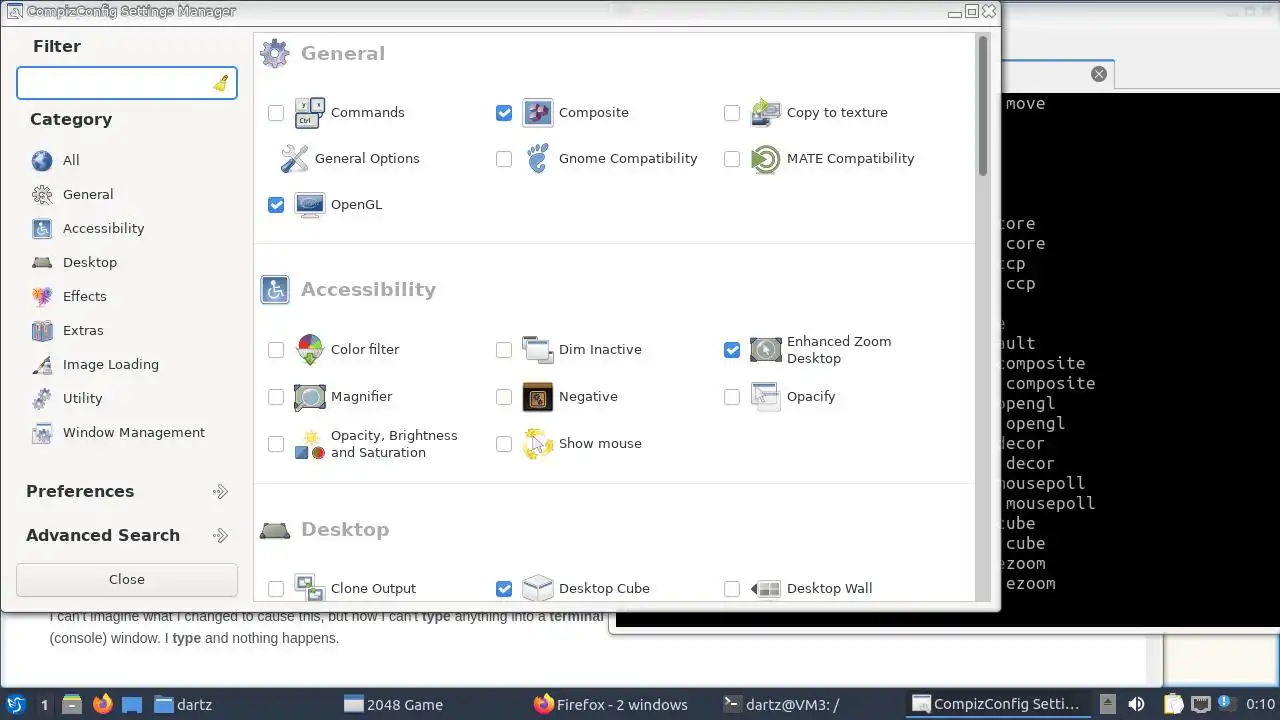
Task: Open the MATE Compatibility label
Action: pyautogui.click(x=850, y=159)
